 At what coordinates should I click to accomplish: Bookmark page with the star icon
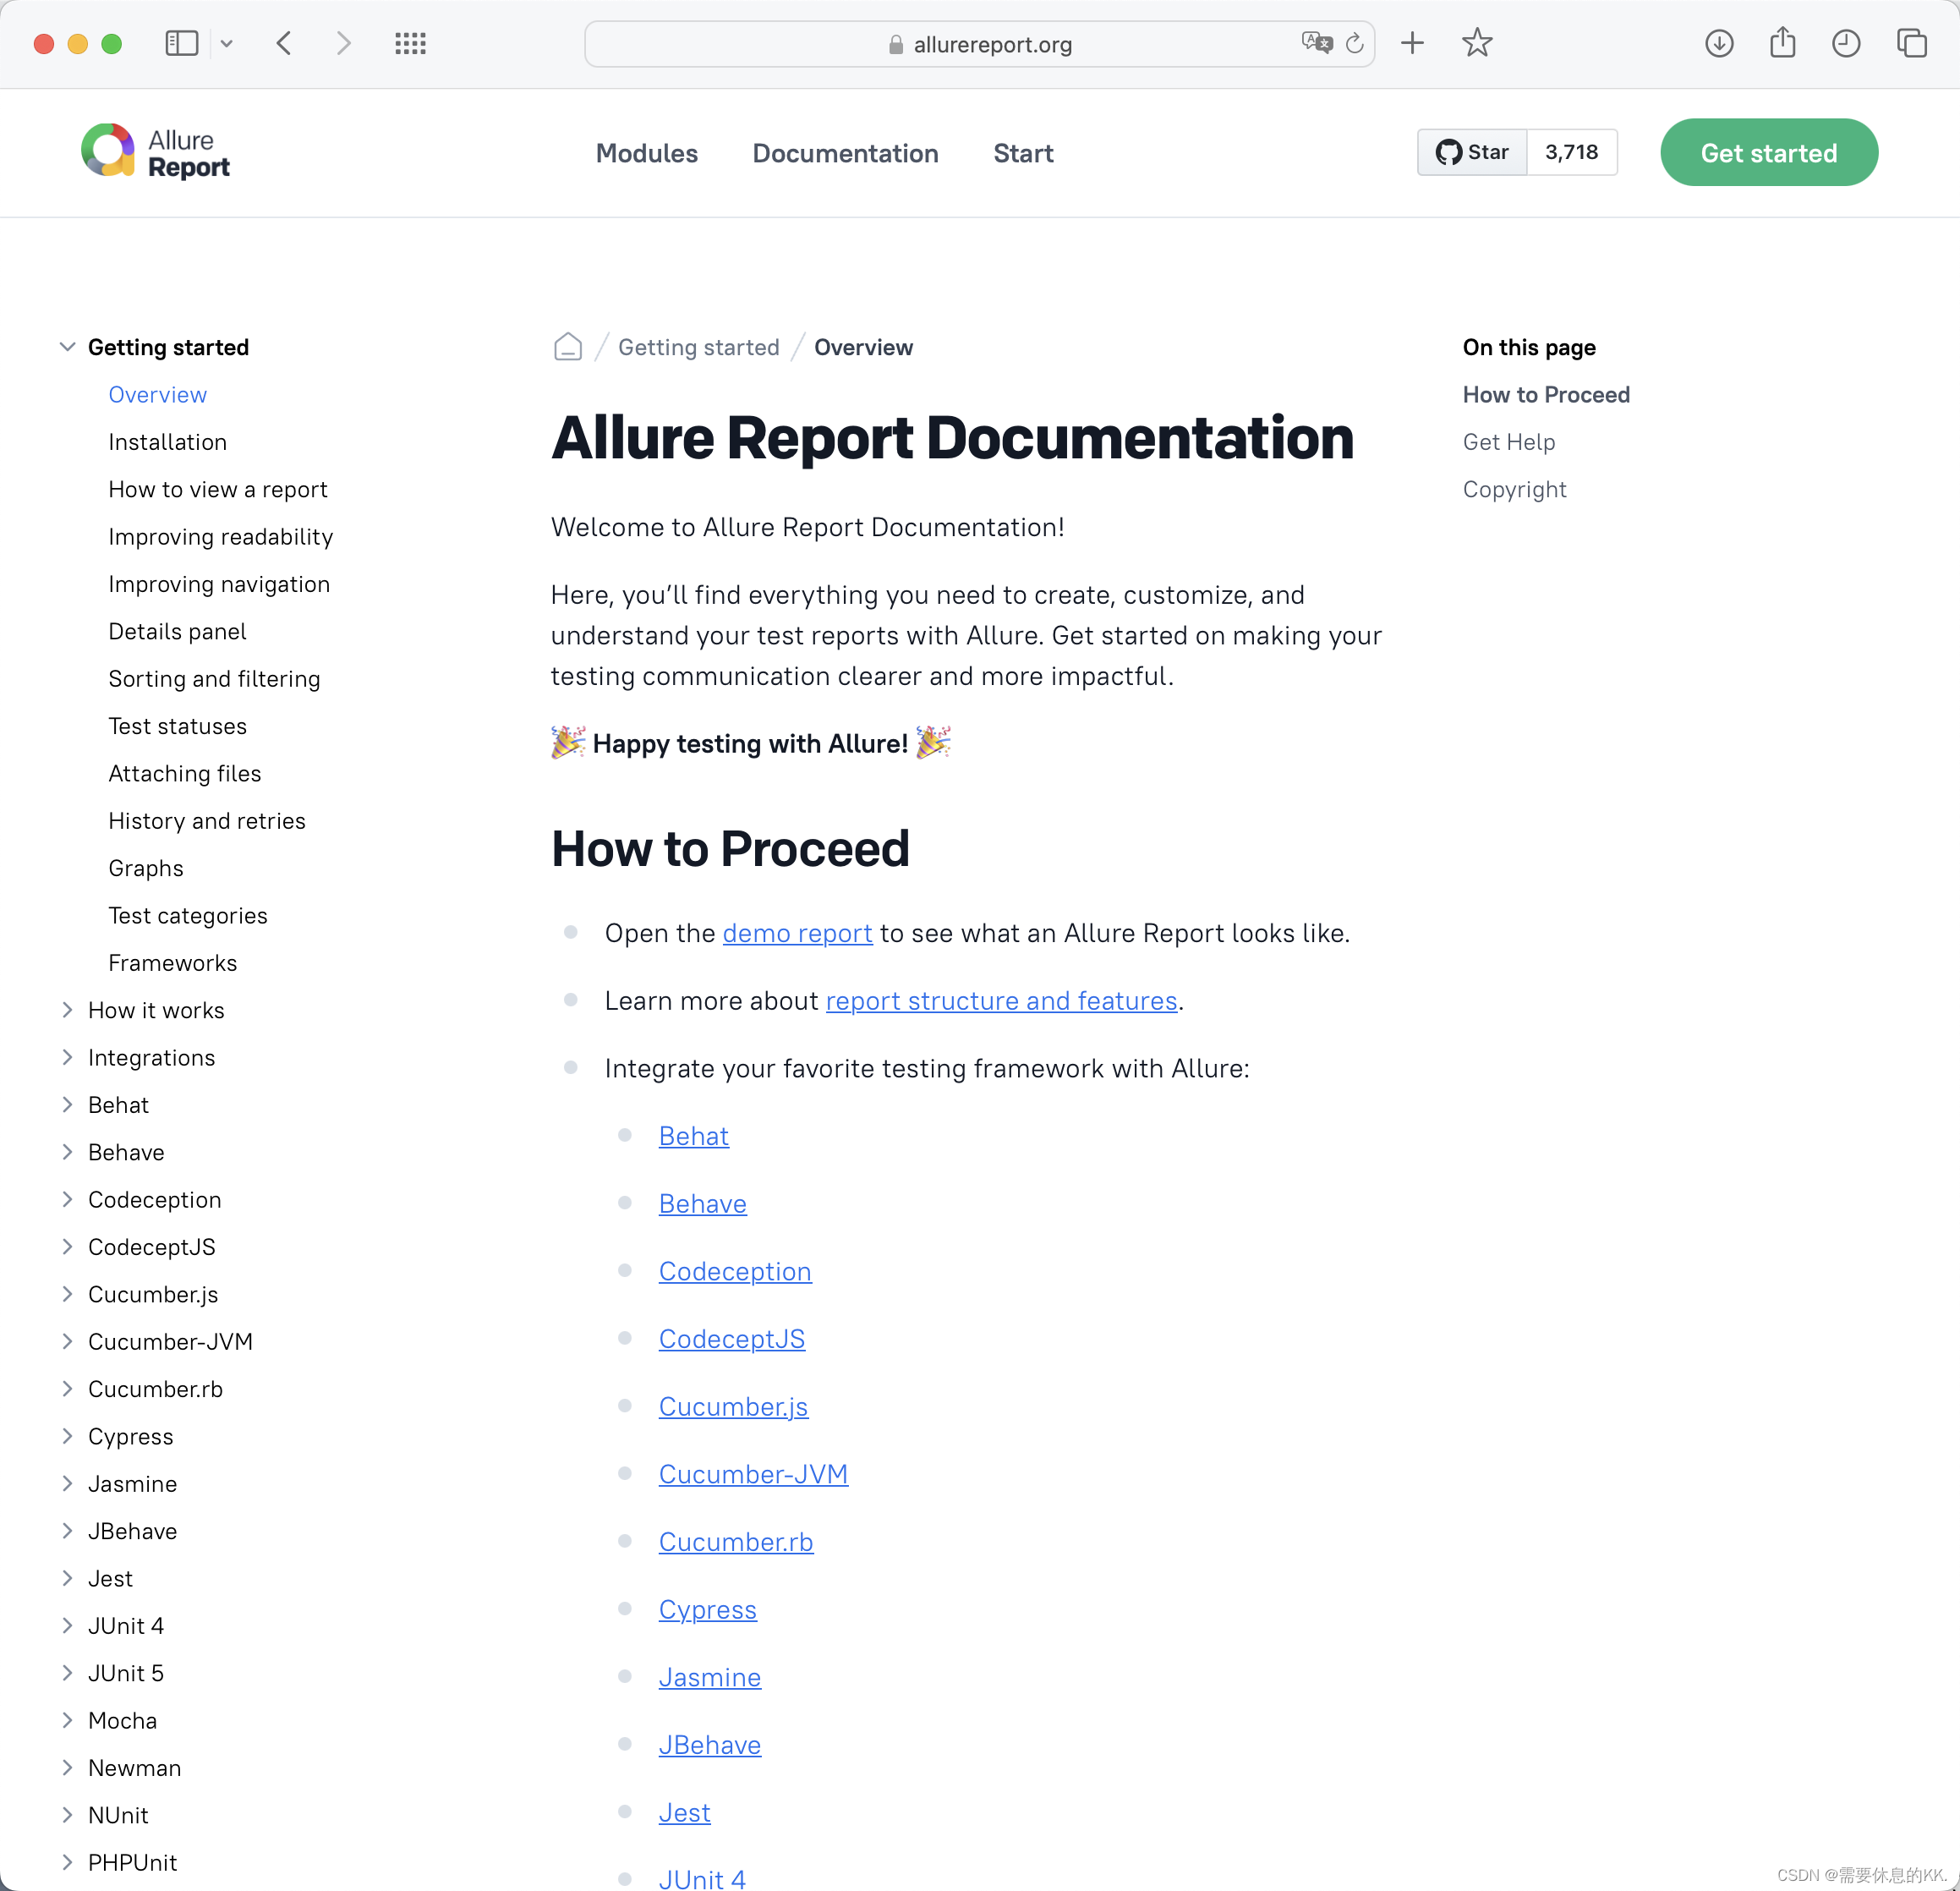(x=1476, y=43)
